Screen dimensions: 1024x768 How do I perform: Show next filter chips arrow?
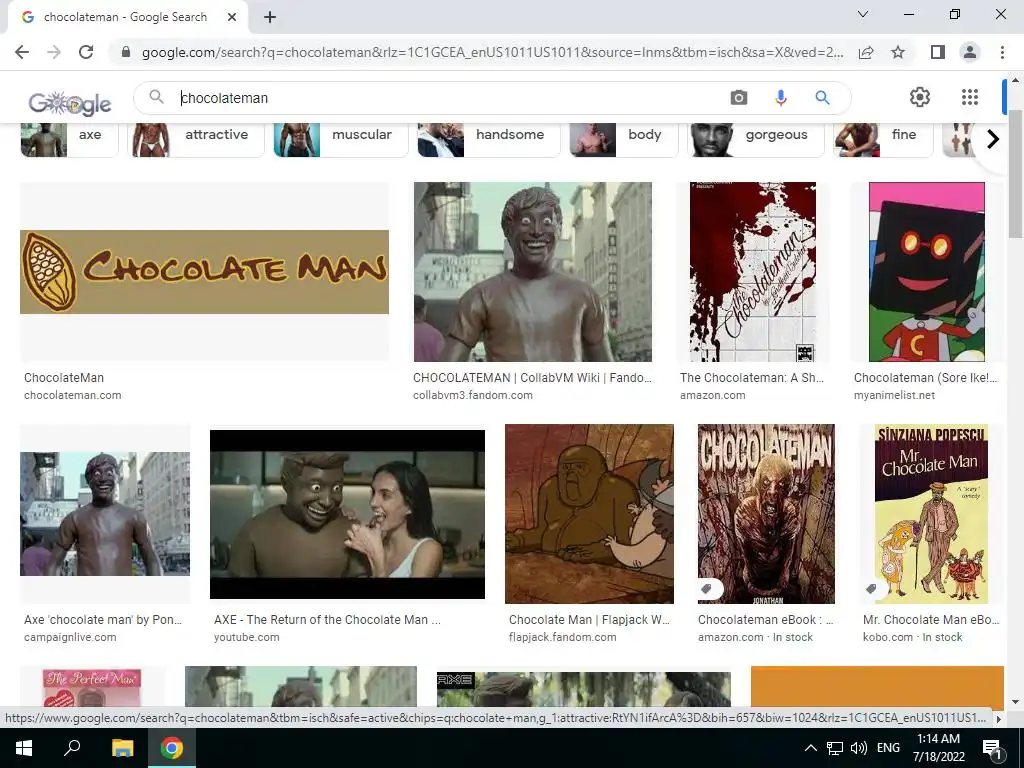(993, 139)
